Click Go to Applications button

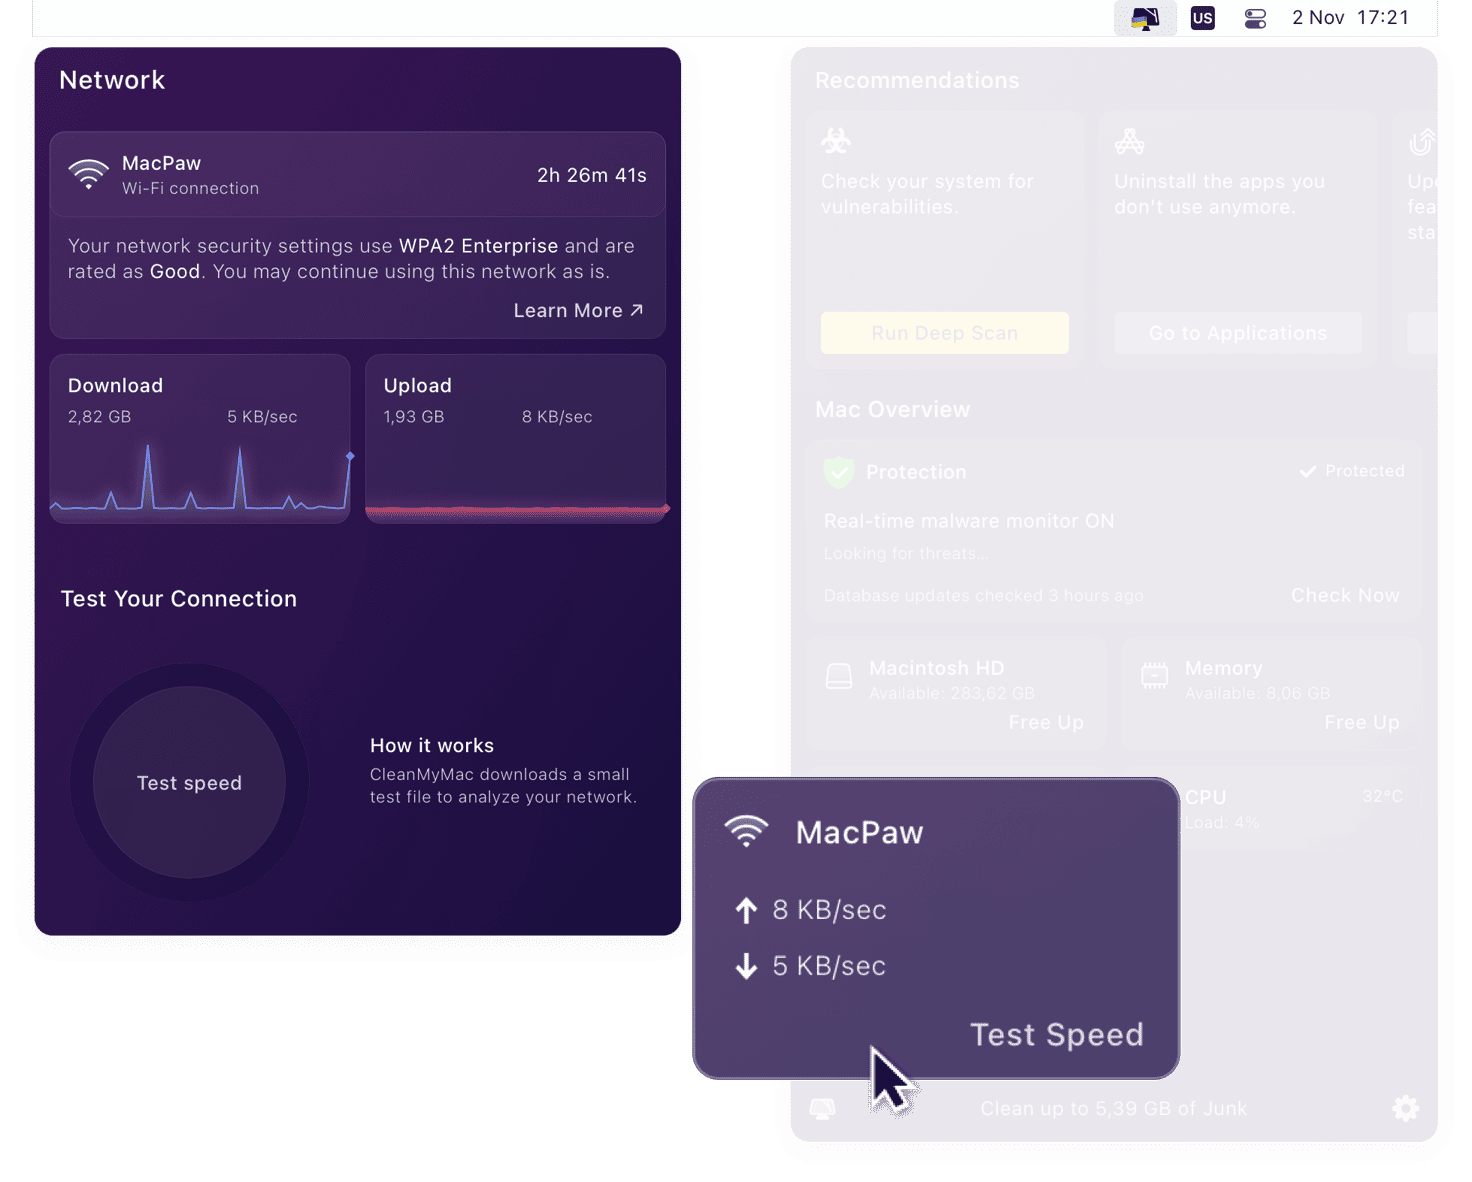point(1238,333)
